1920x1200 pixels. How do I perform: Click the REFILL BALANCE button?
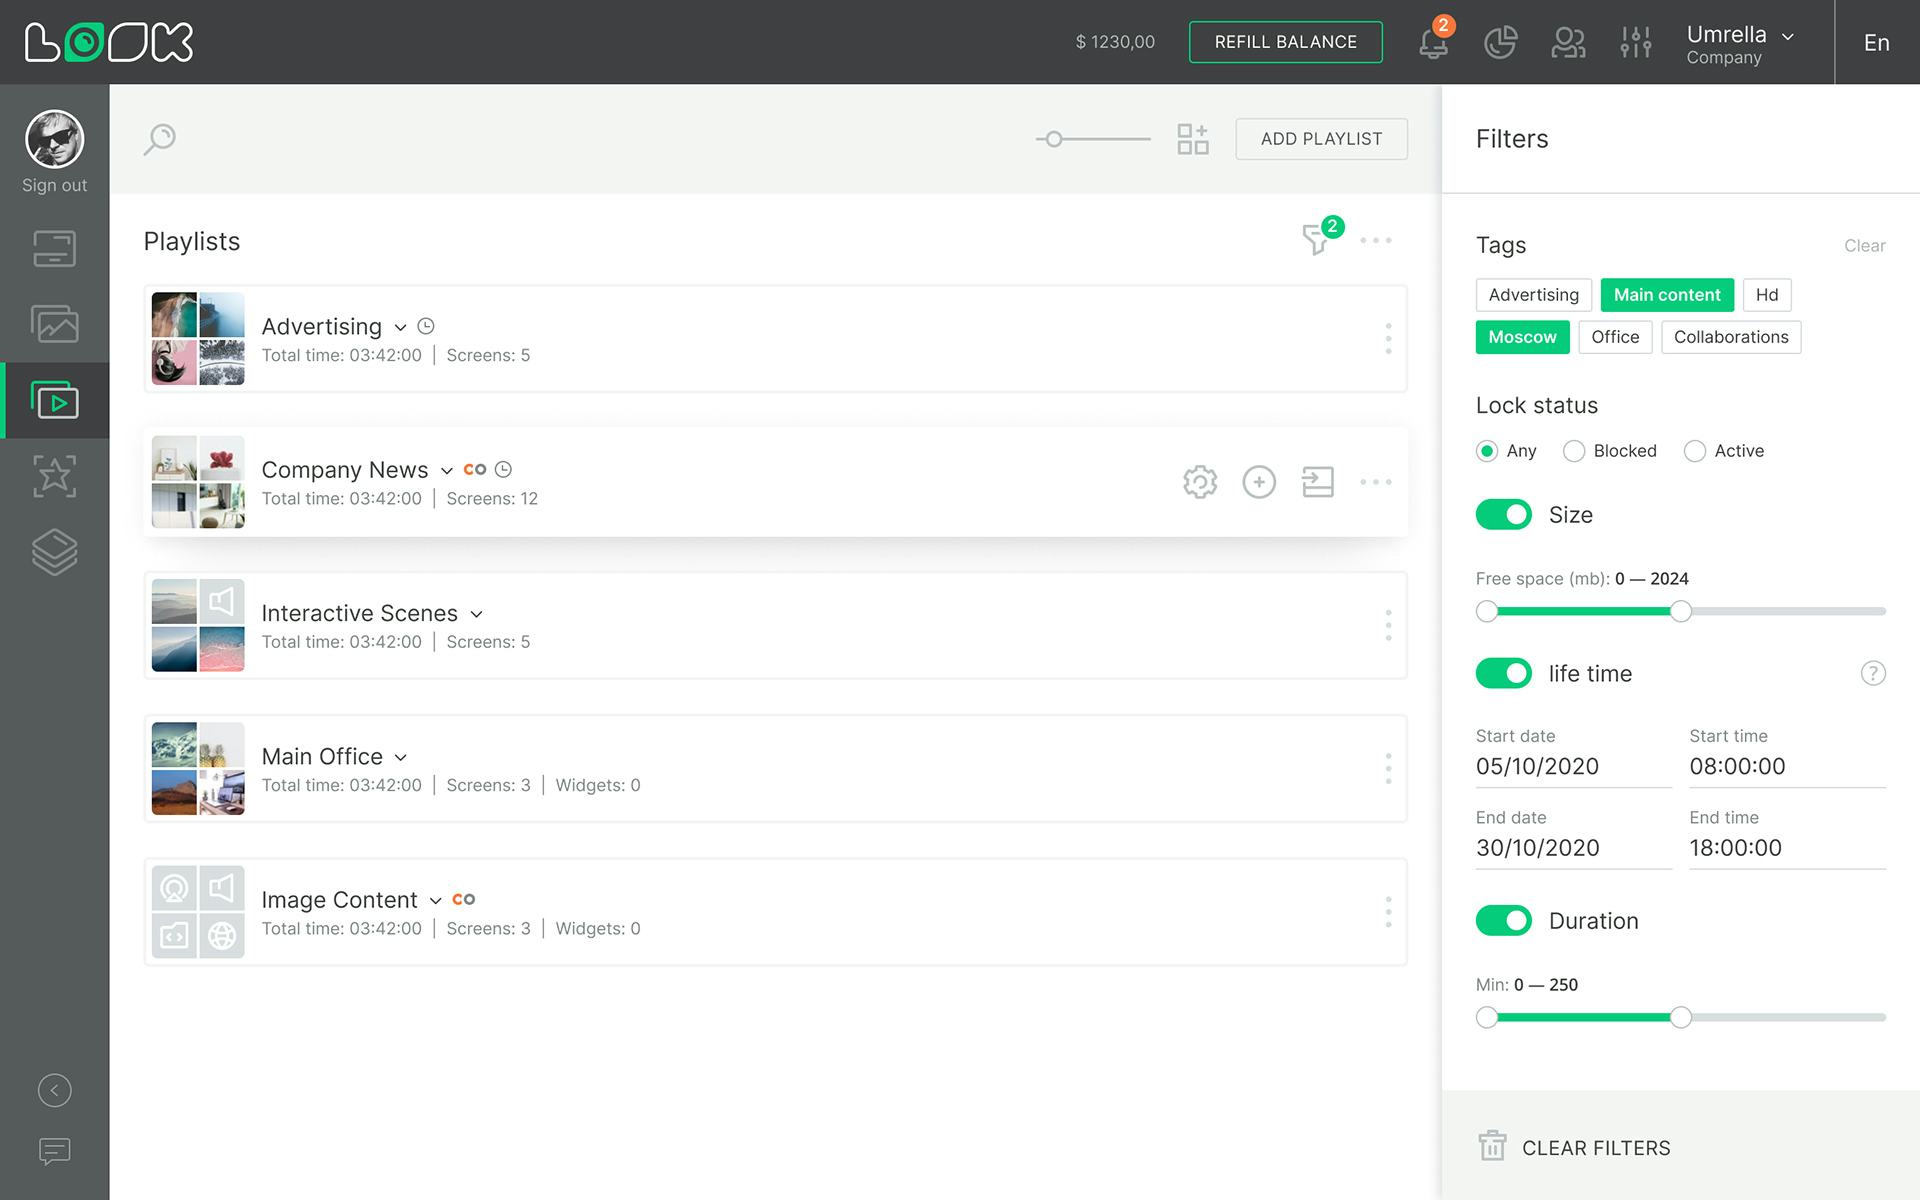[x=1285, y=42]
